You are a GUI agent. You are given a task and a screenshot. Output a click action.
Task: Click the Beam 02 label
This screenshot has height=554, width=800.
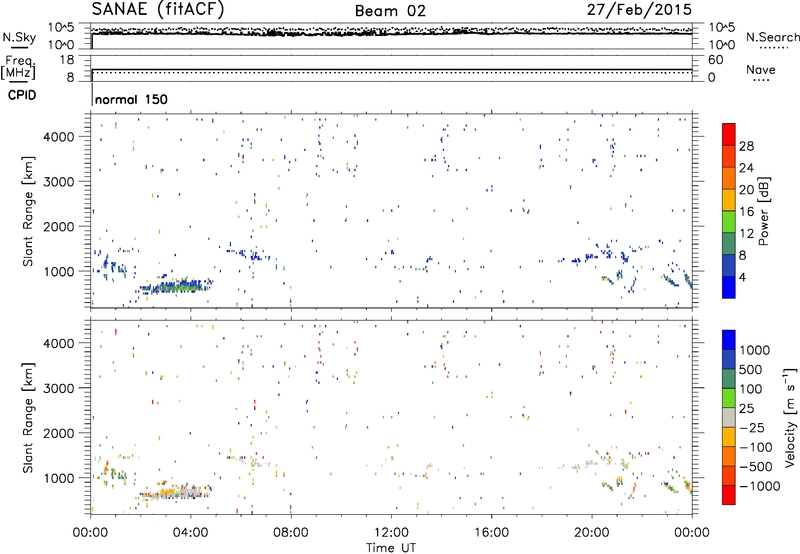tap(390, 11)
